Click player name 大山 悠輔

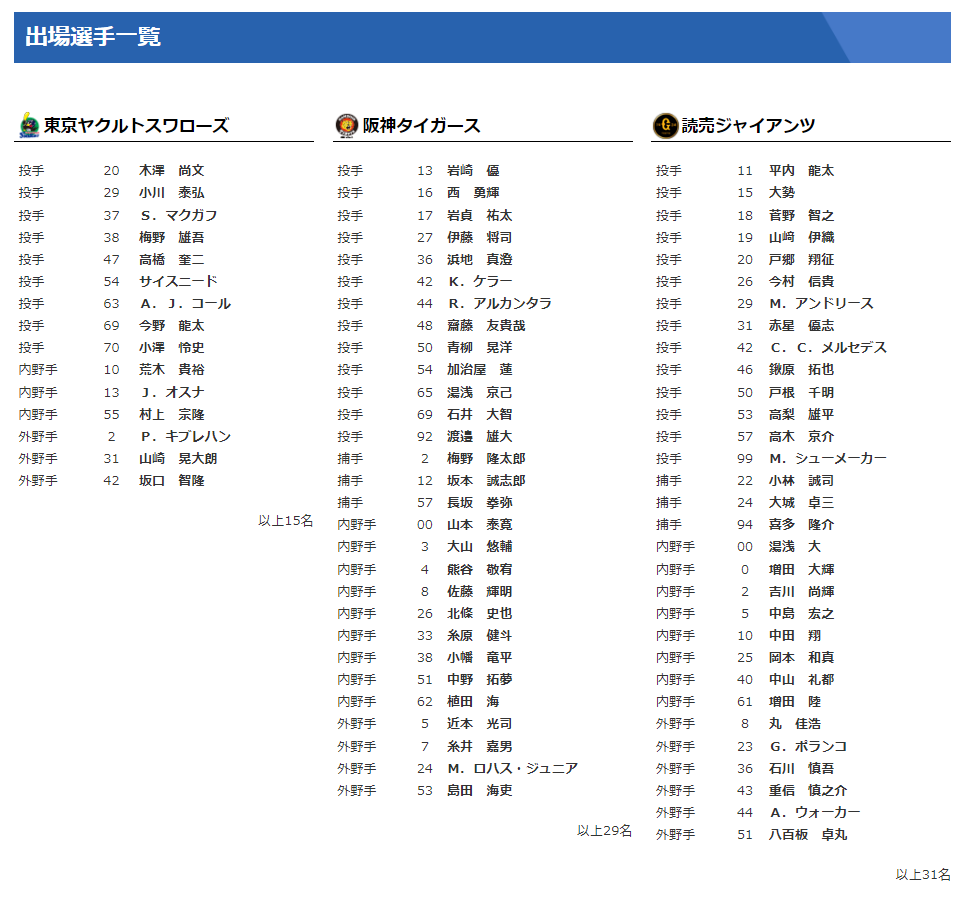pyautogui.click(x=480, y=547)
